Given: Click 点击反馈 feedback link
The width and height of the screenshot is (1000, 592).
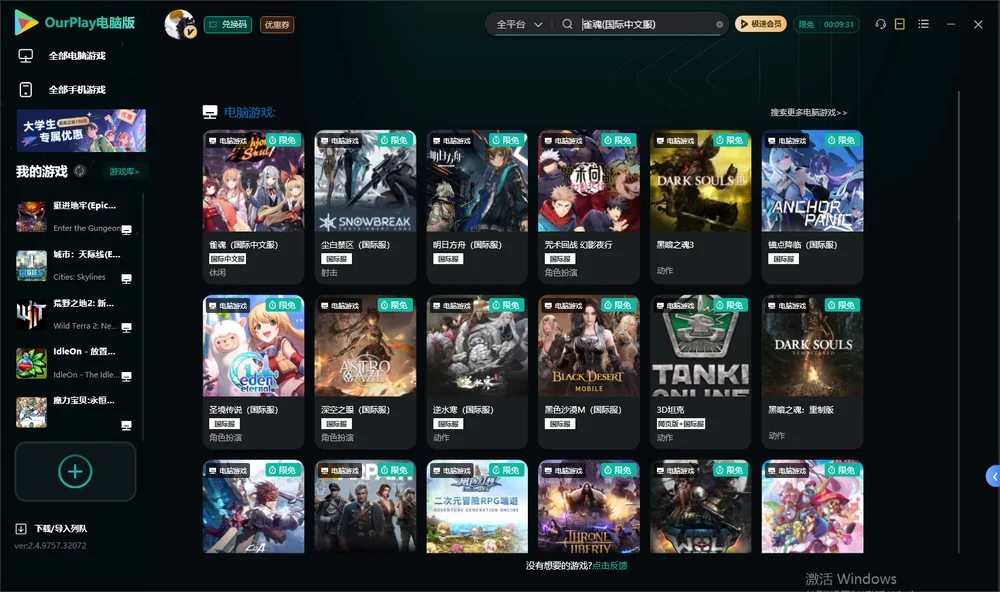Looking at the screenshot, I should click(610, 565).
